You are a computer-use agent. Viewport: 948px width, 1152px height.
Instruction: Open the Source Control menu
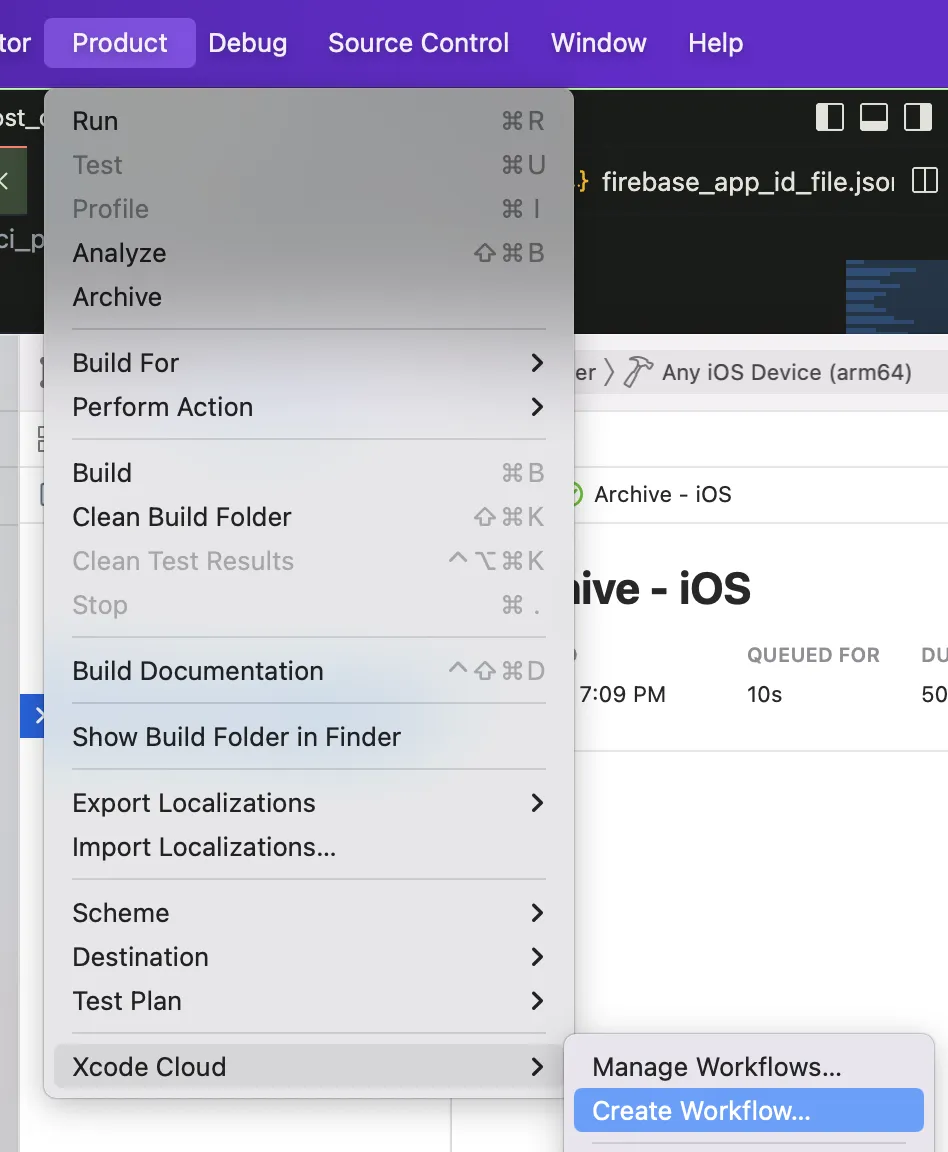click(x=418, y=43)
